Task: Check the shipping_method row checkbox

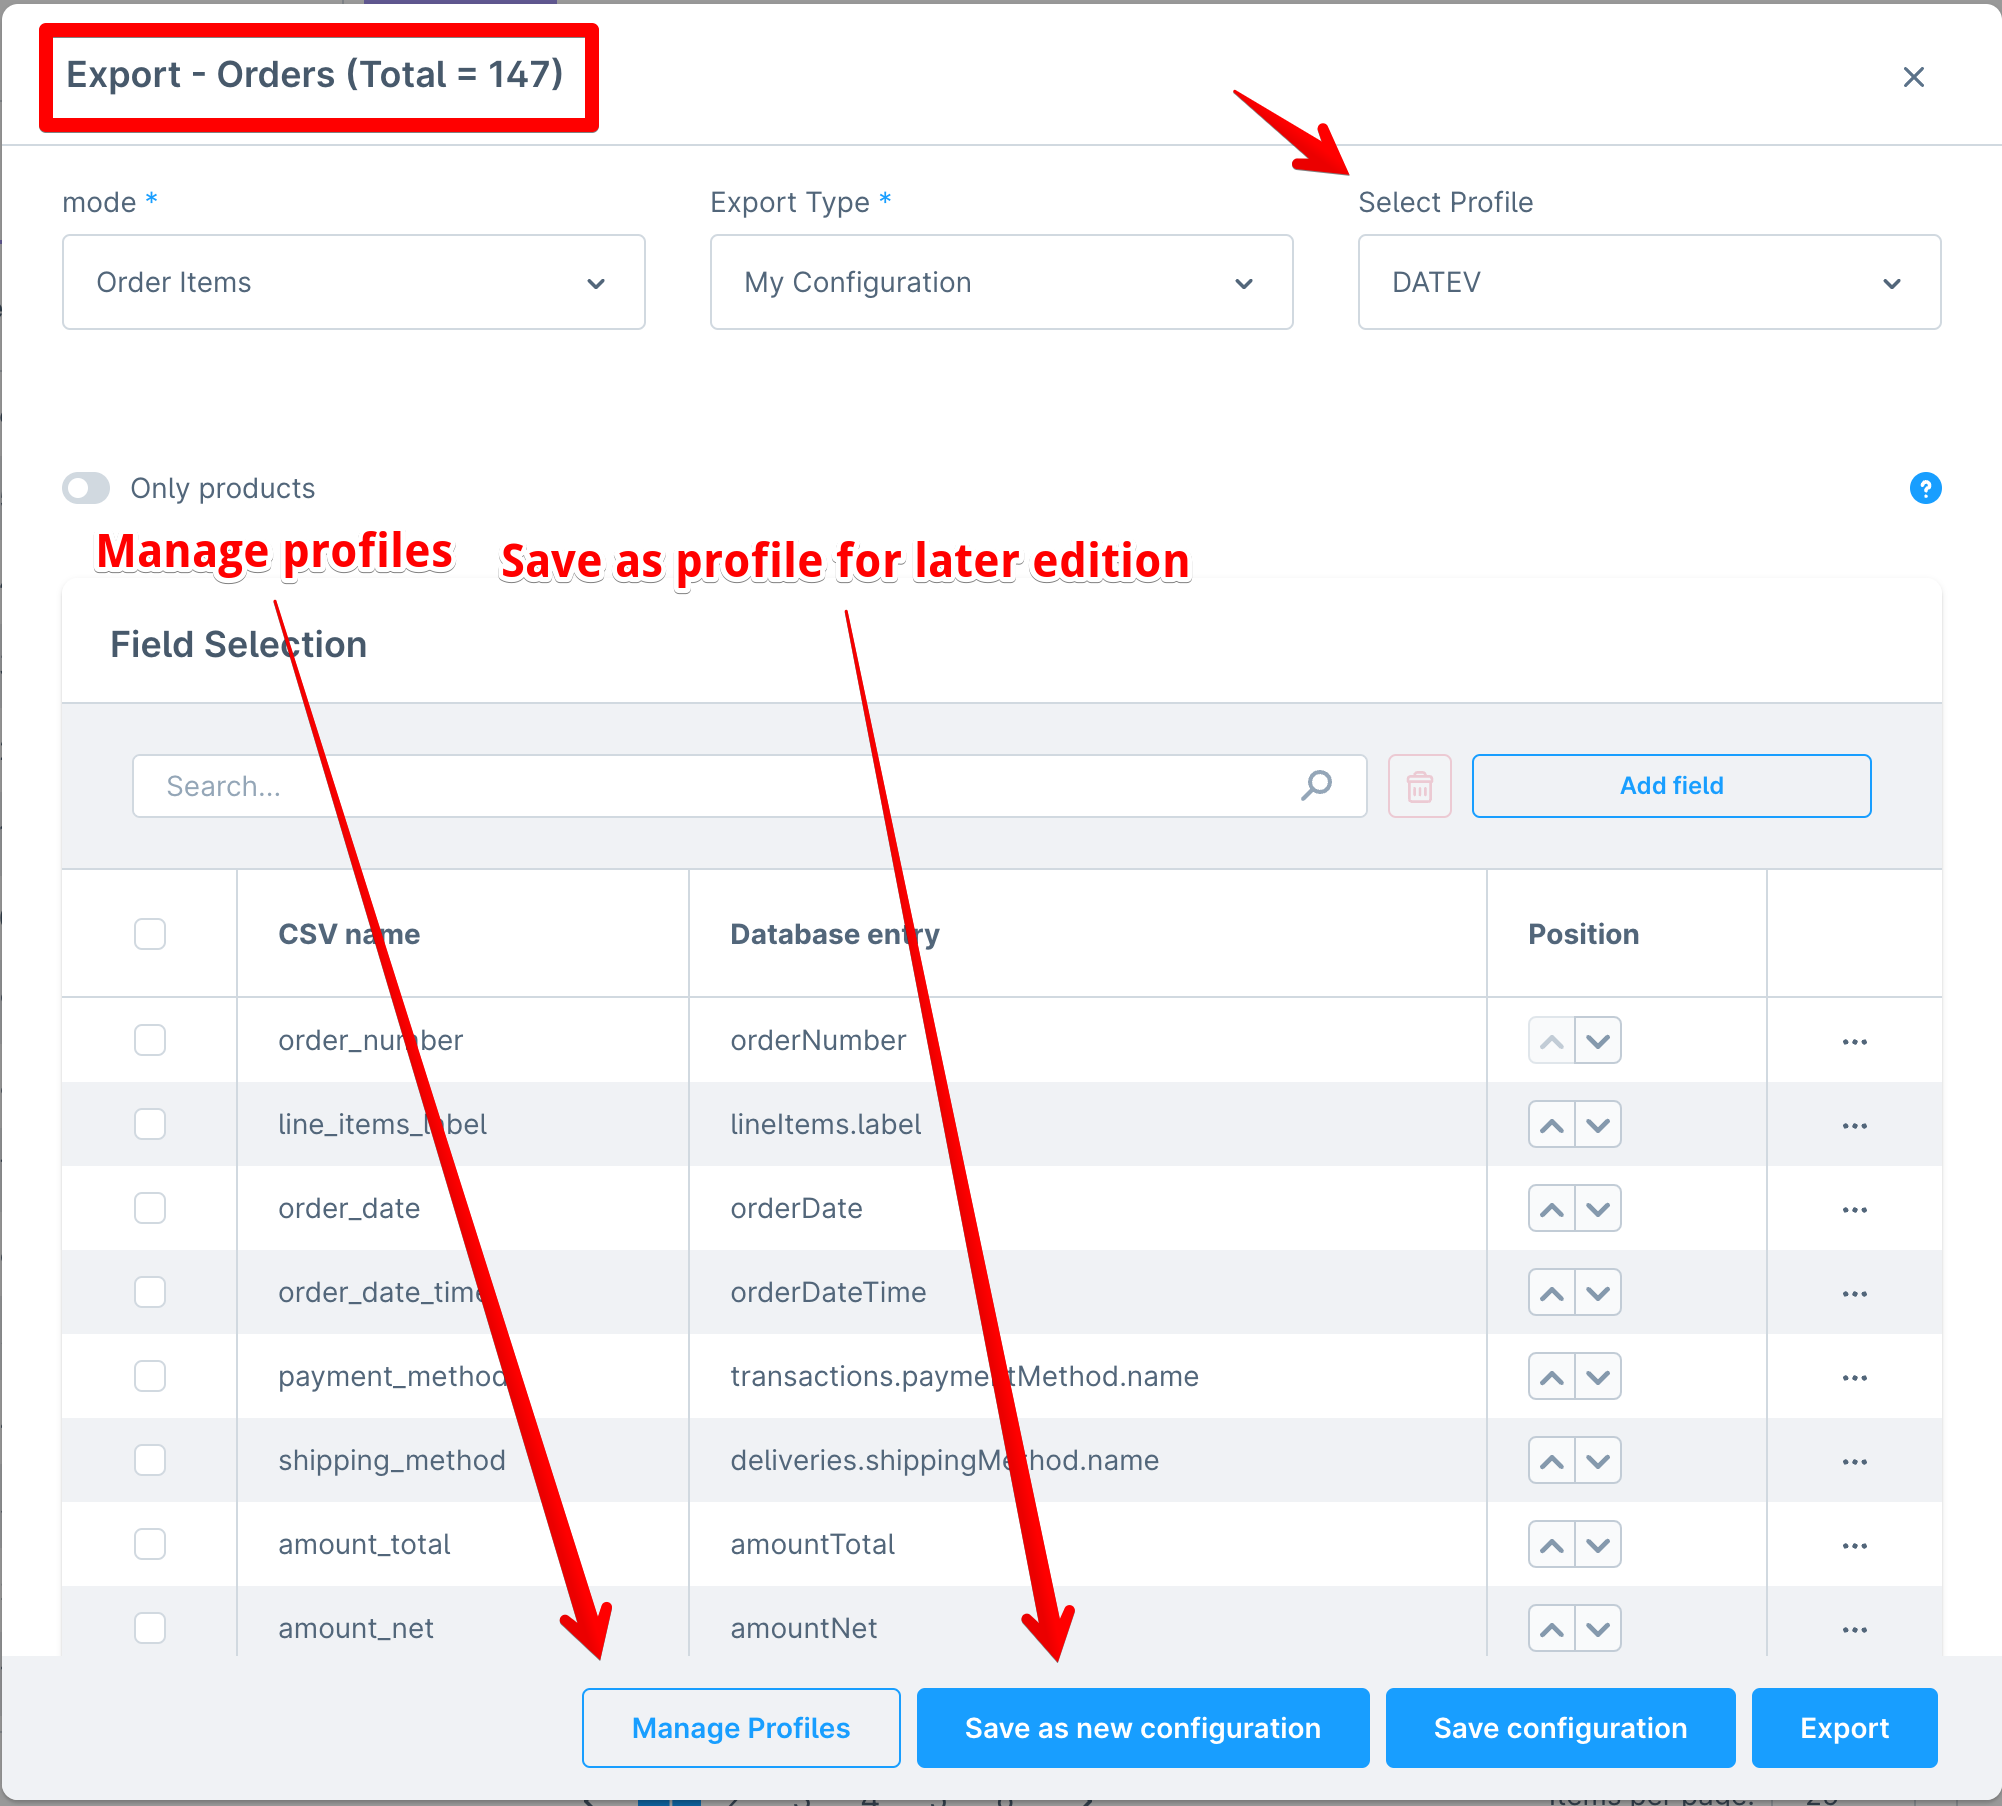Action: 150,1460
